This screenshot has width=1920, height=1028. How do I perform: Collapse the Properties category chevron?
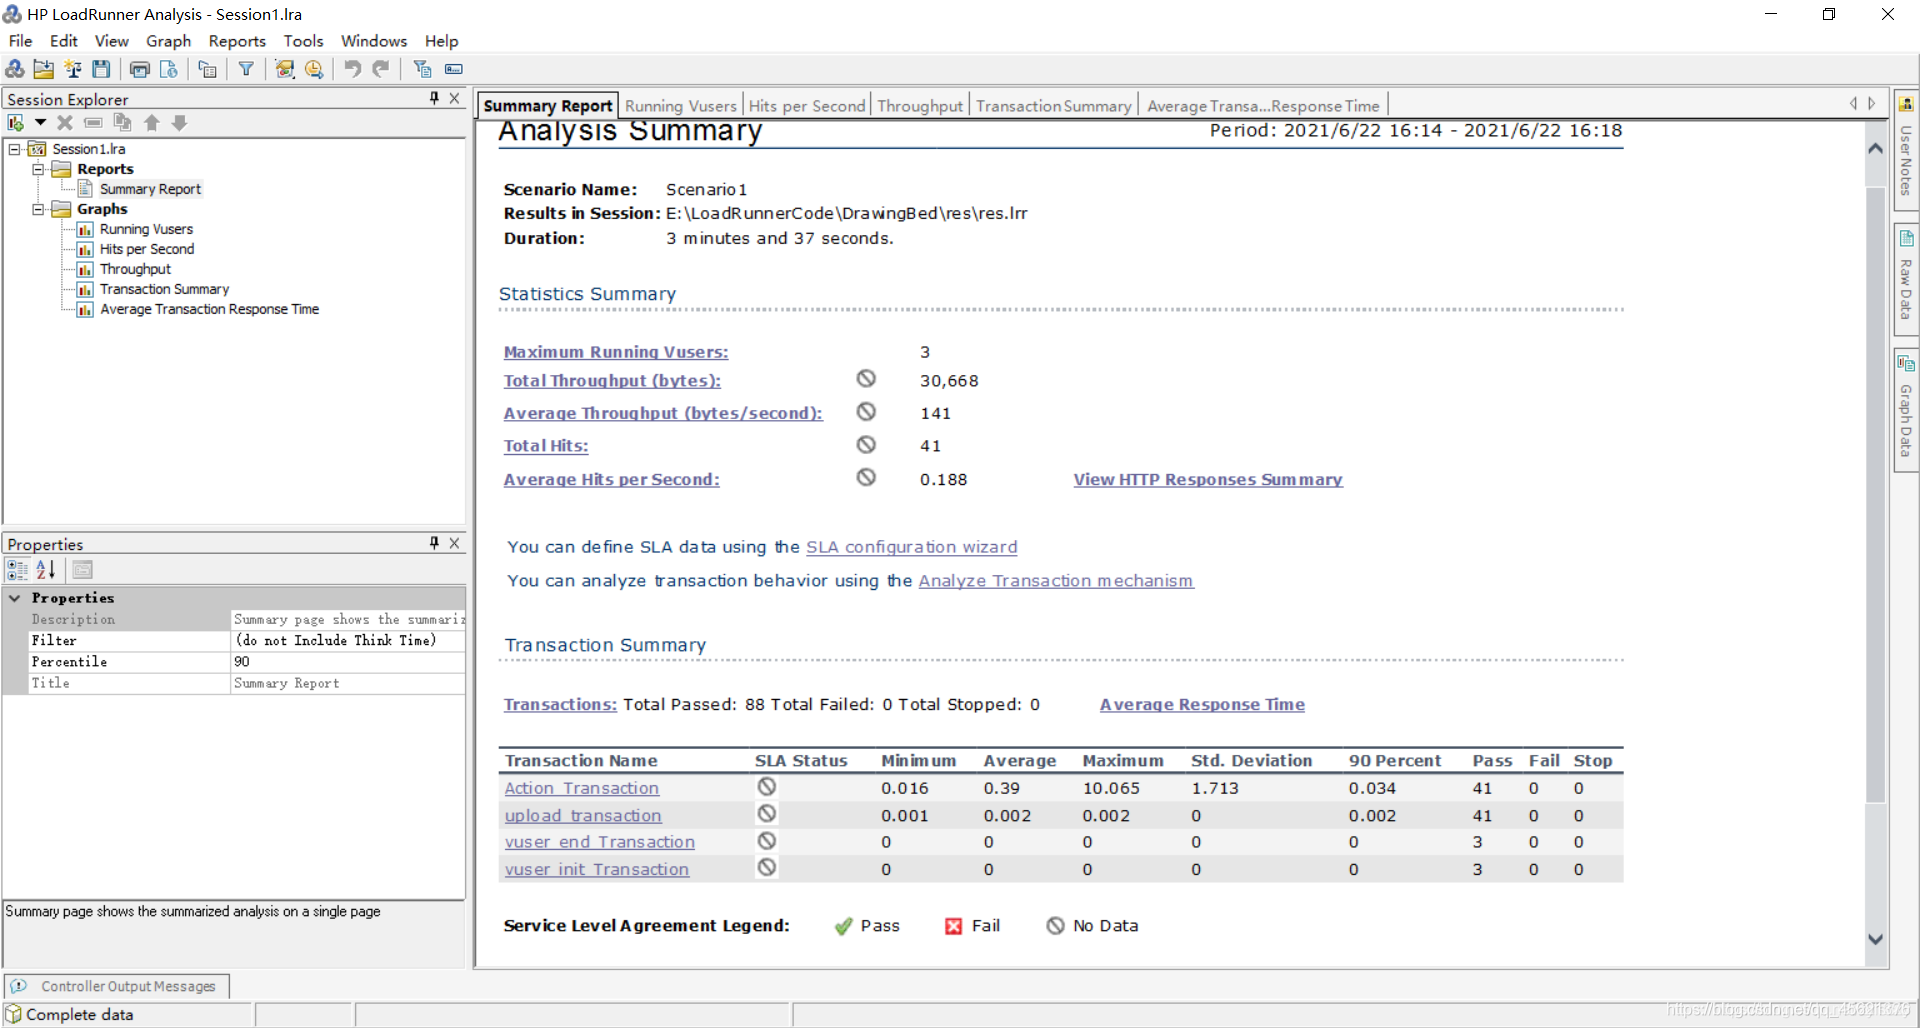pos(15,598)
